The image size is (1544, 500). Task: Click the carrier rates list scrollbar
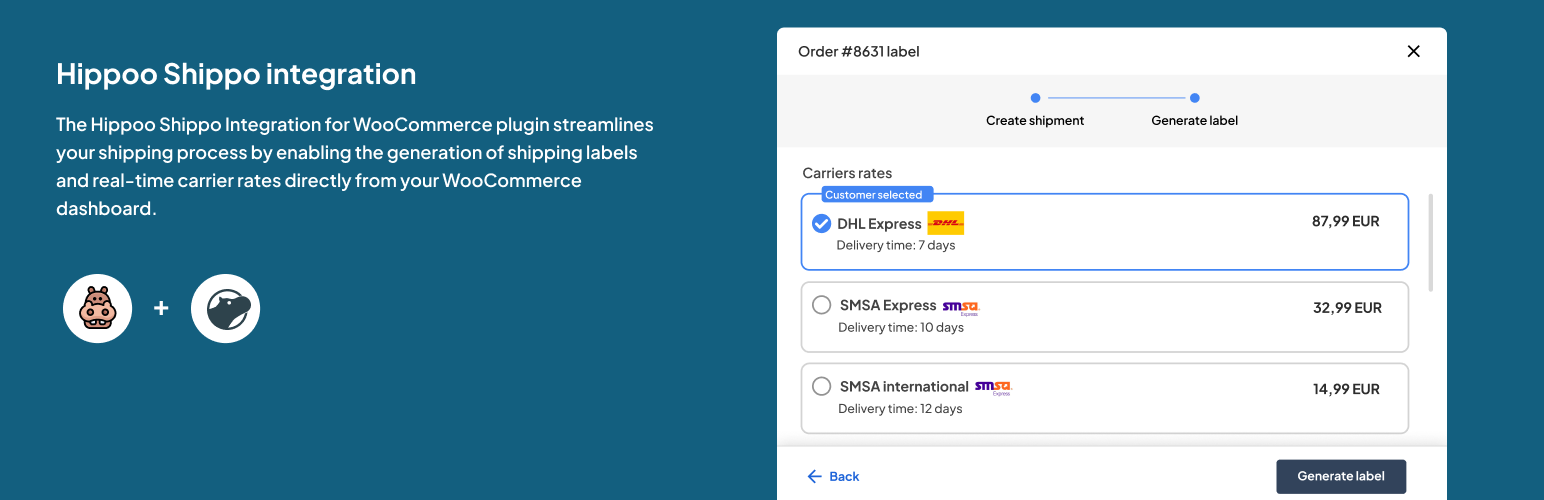pos(1431,243)
